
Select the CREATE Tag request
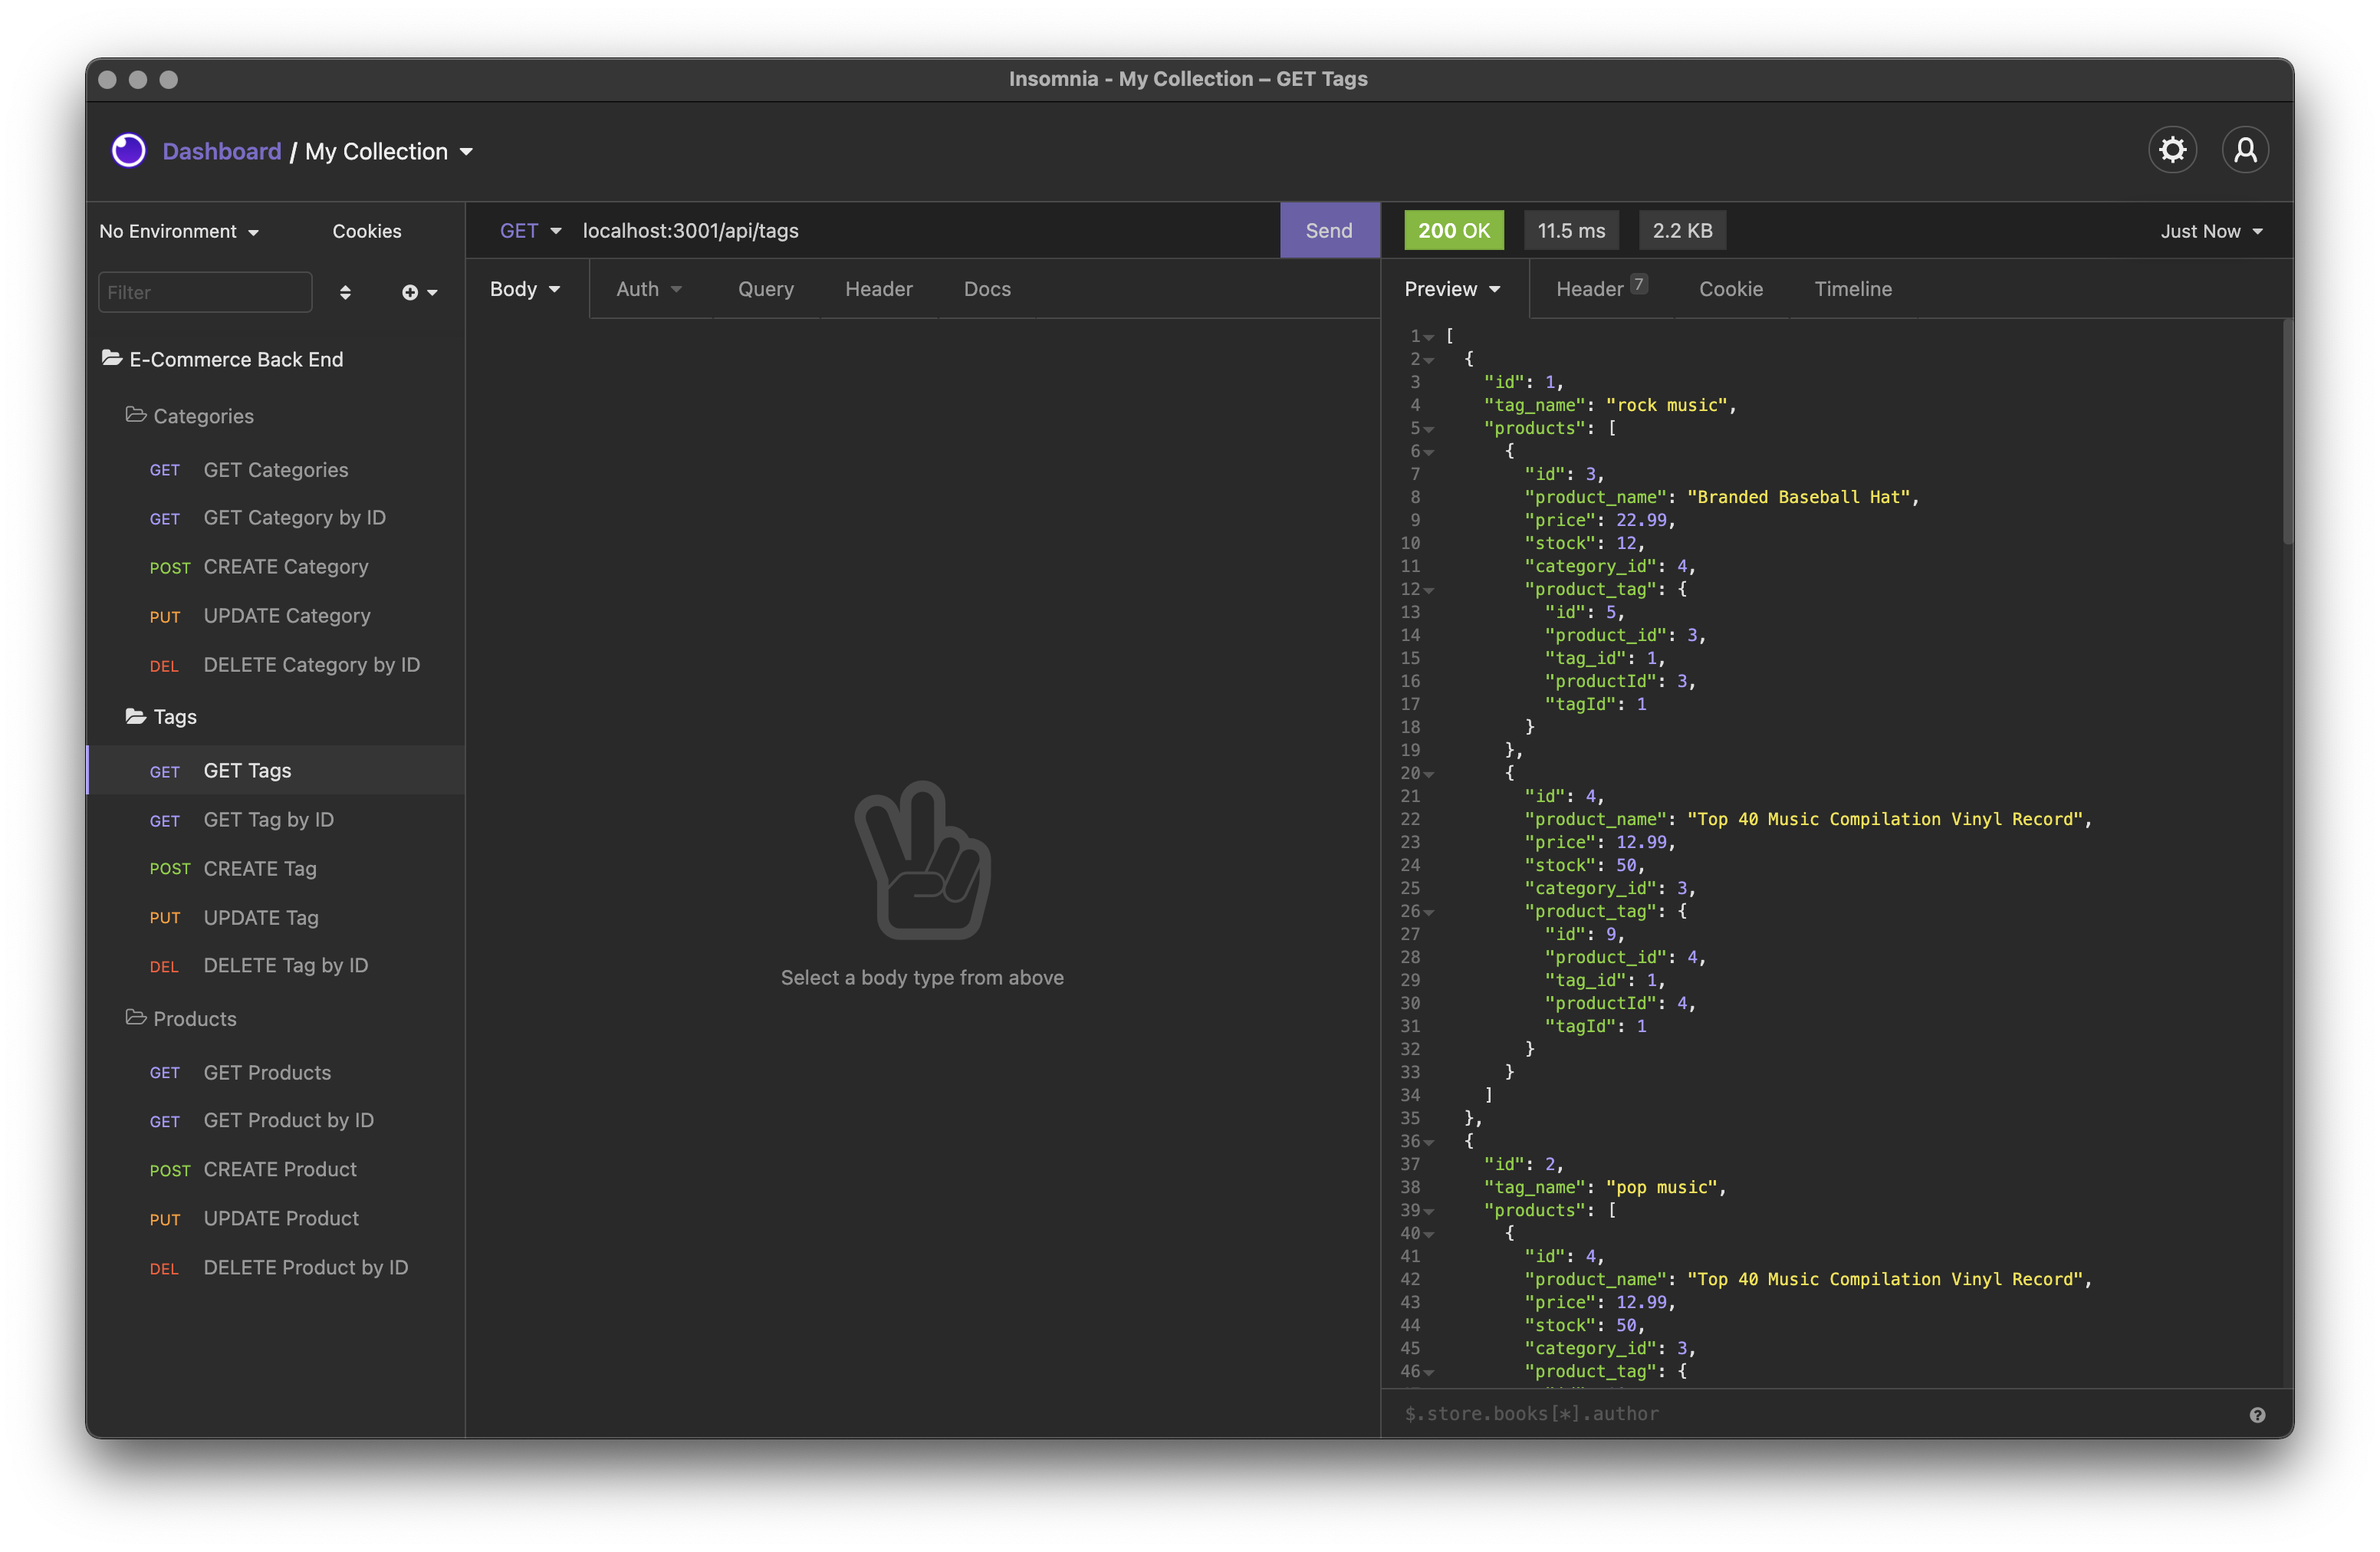coord(260,868)
